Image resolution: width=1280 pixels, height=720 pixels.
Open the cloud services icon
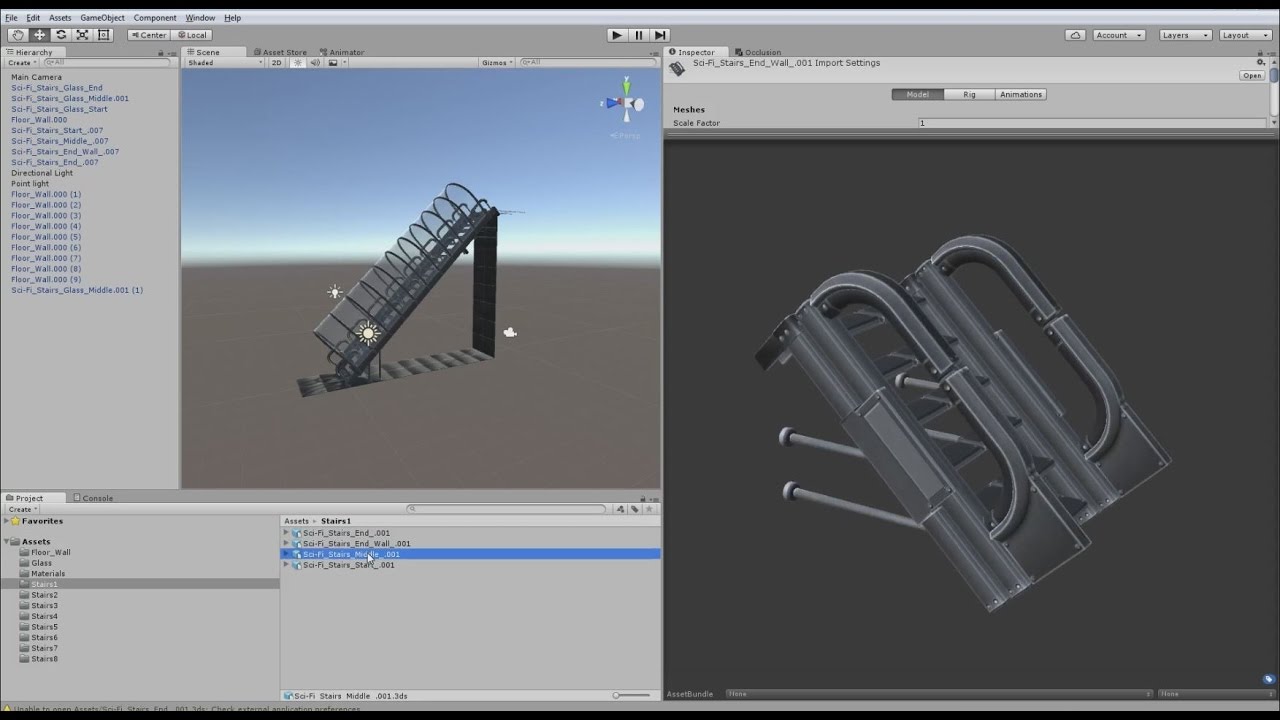point(1075,35)
